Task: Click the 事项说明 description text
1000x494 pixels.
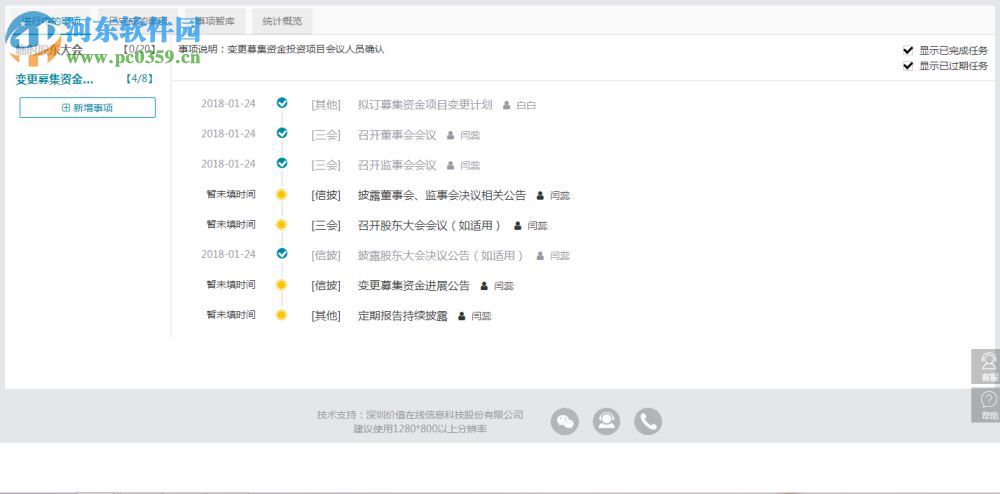Action: click(281, 49)
